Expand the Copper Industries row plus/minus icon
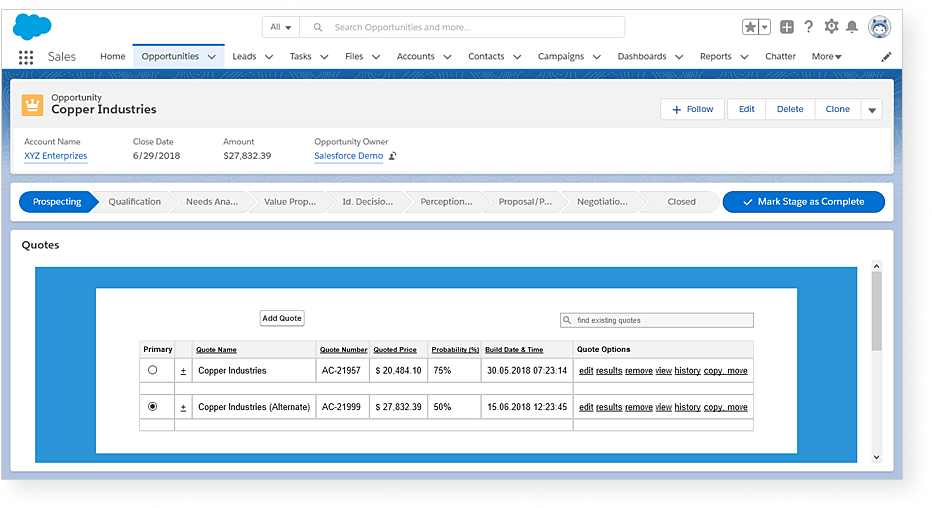This screenshot has height=508, width=932. click(x=183, y=371)
